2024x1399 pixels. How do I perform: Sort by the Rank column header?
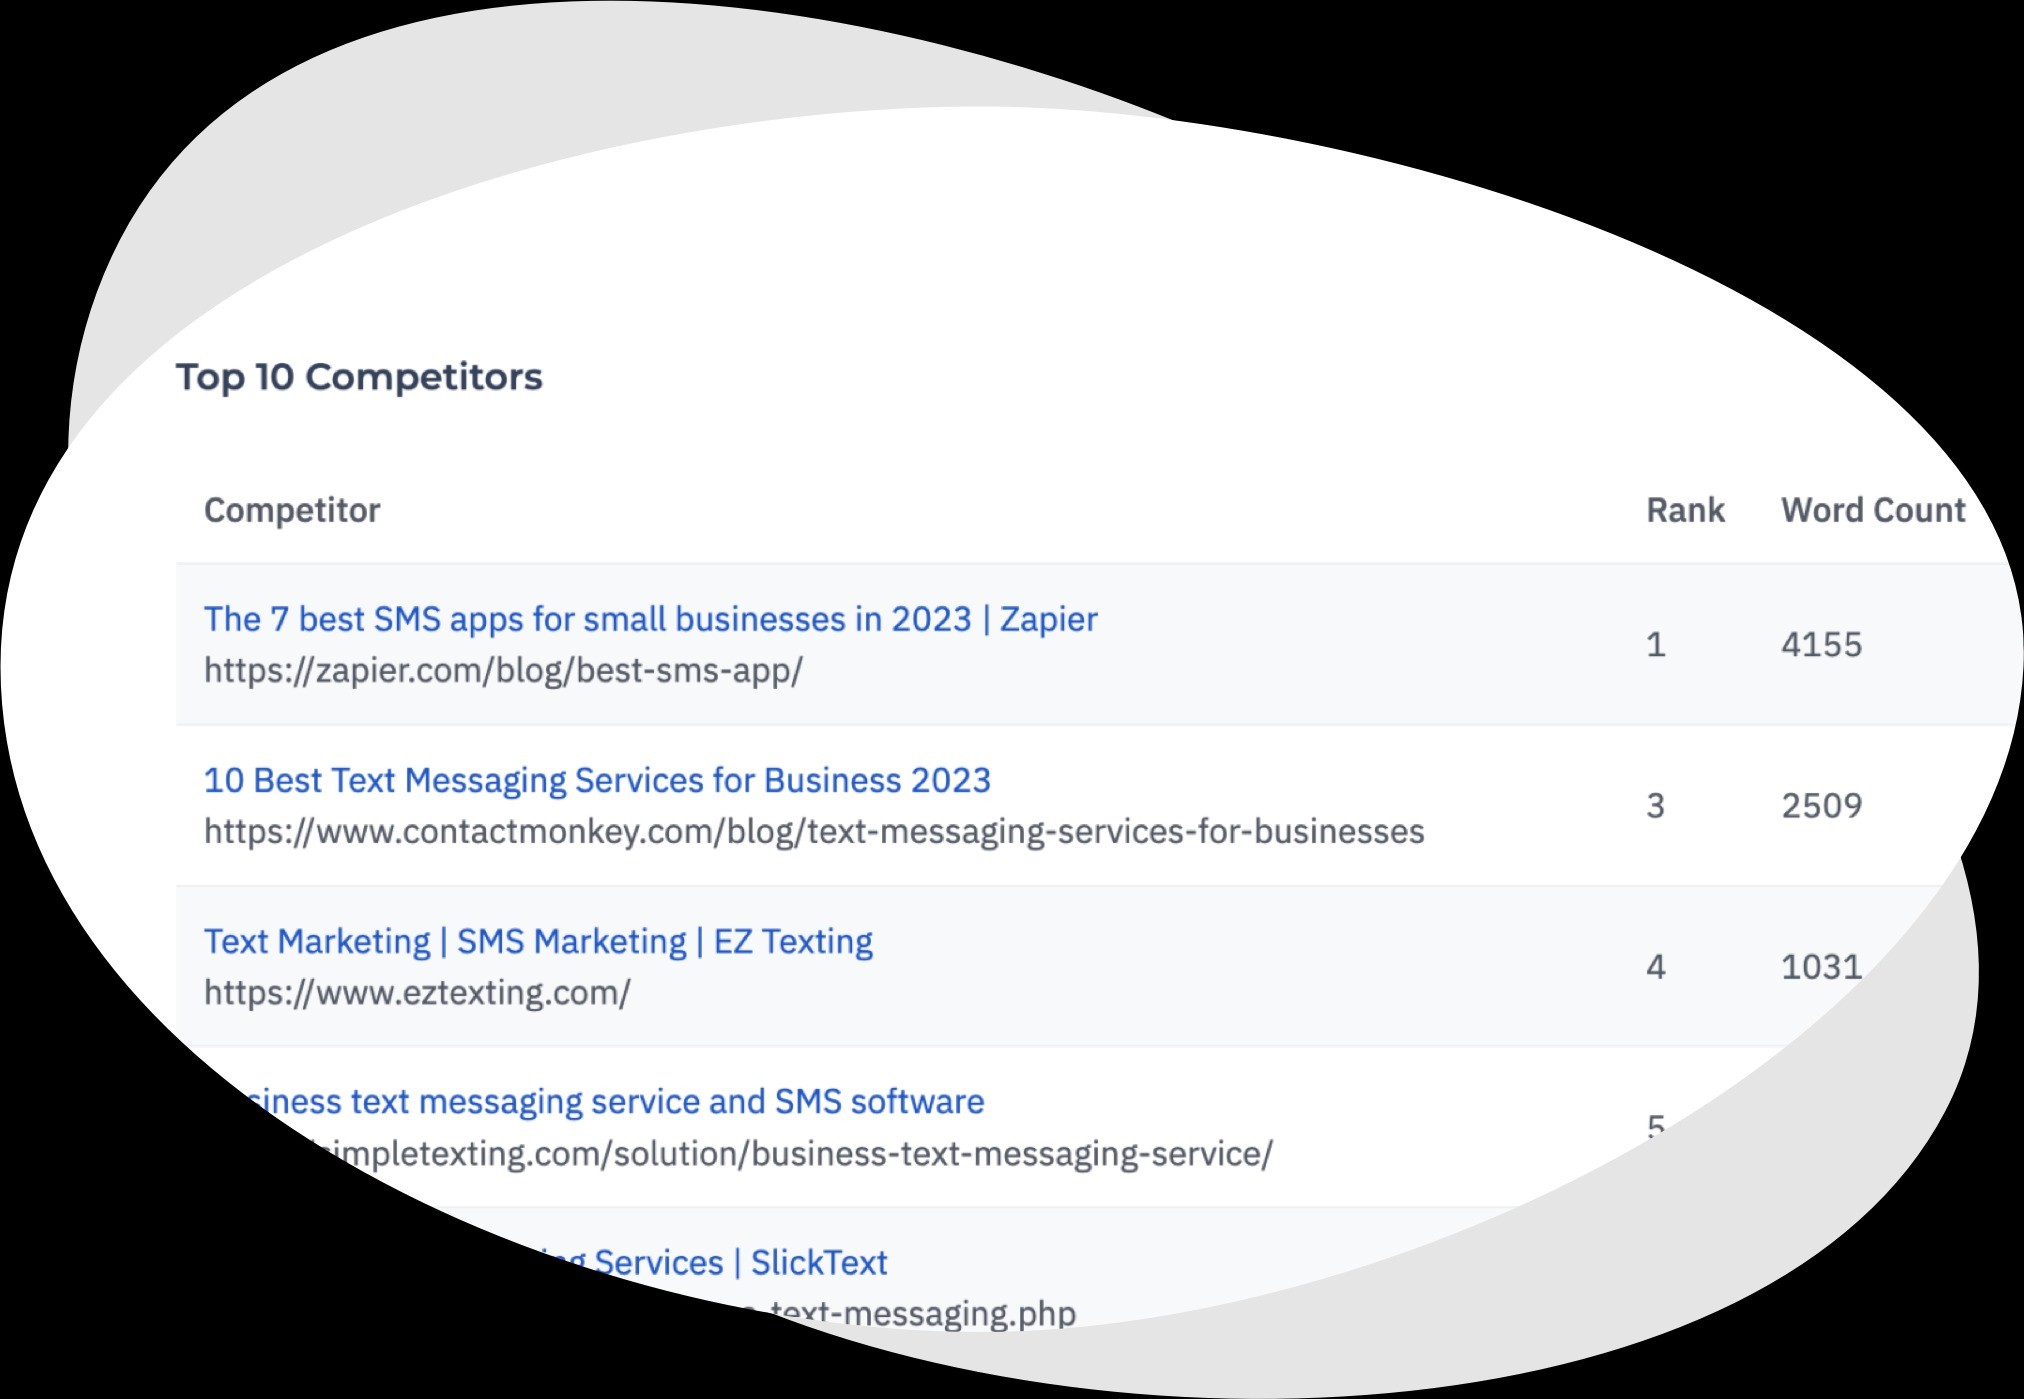[x=1685, y=510]
